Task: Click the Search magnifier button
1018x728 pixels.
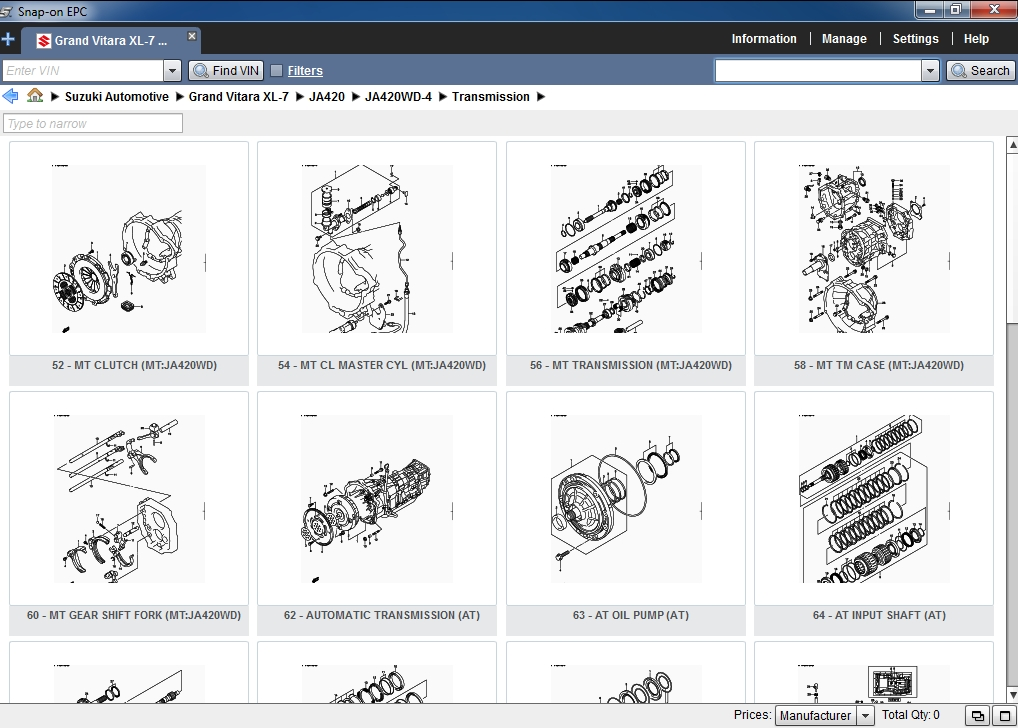Action: [980, 71]
